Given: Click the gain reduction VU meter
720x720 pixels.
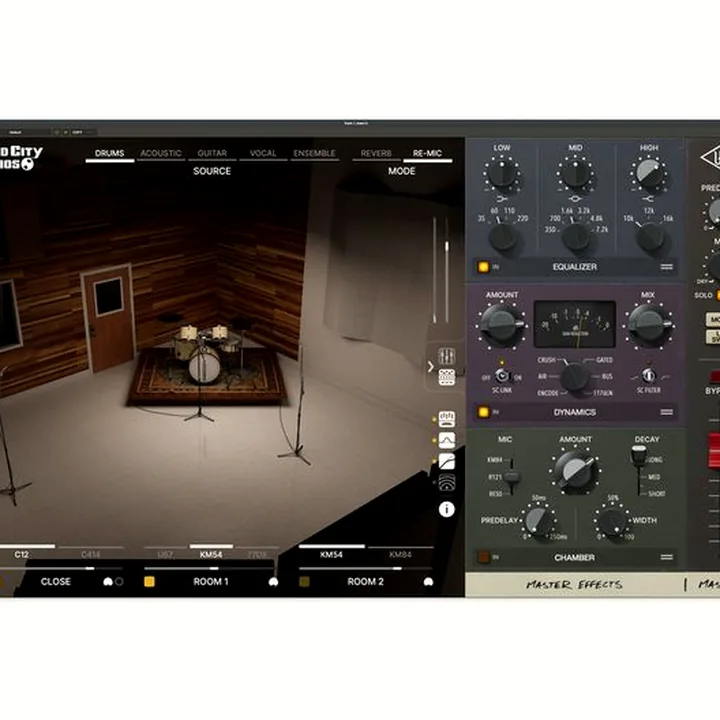Looking at the screenshot, I should tap(575, 324).
